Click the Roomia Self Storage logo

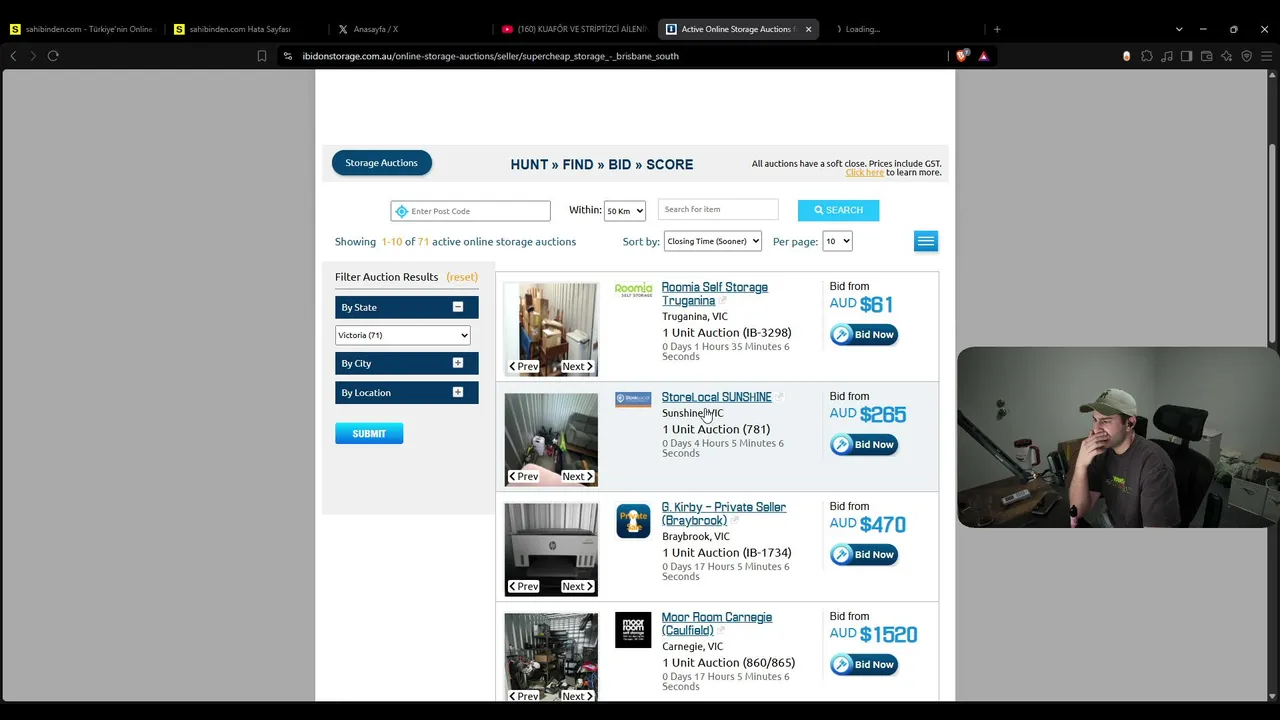pyautogui.click(x=633, y=290)
